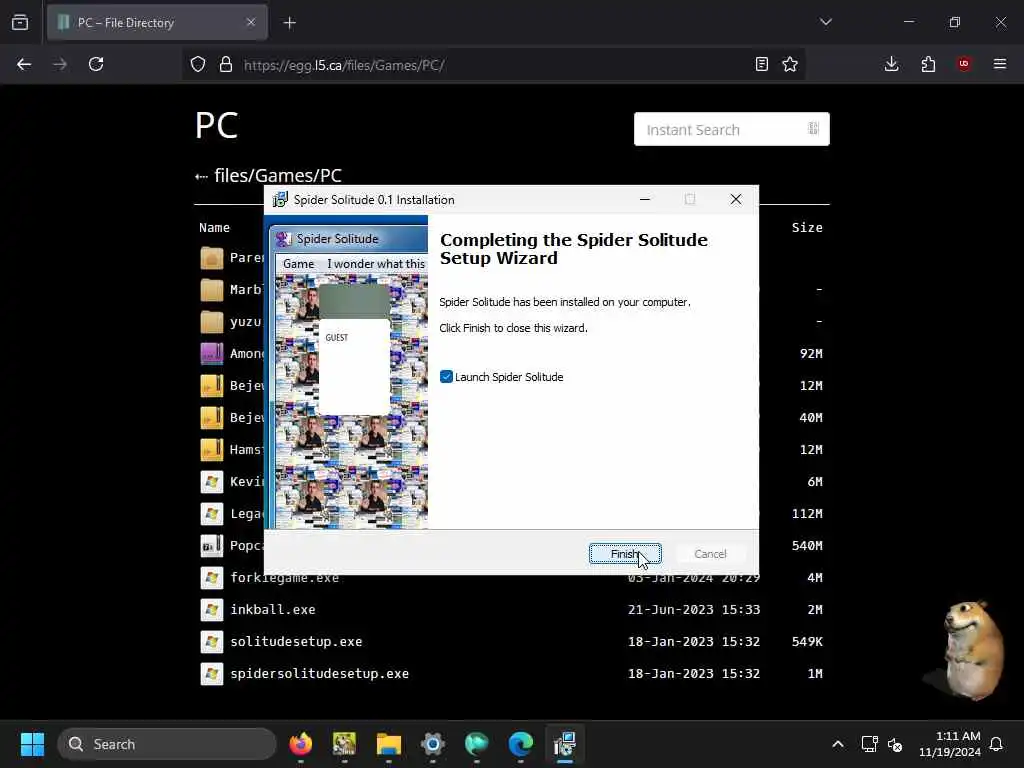Open the browser downloads panel

click(x=891, y=64)
